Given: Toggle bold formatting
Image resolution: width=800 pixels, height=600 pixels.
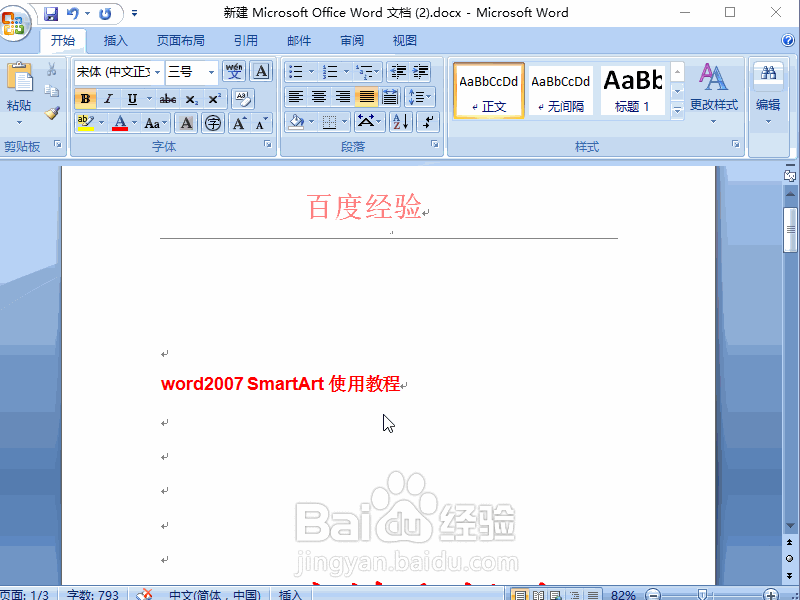Looking at the screenshot, I should [x=85, y=99].
